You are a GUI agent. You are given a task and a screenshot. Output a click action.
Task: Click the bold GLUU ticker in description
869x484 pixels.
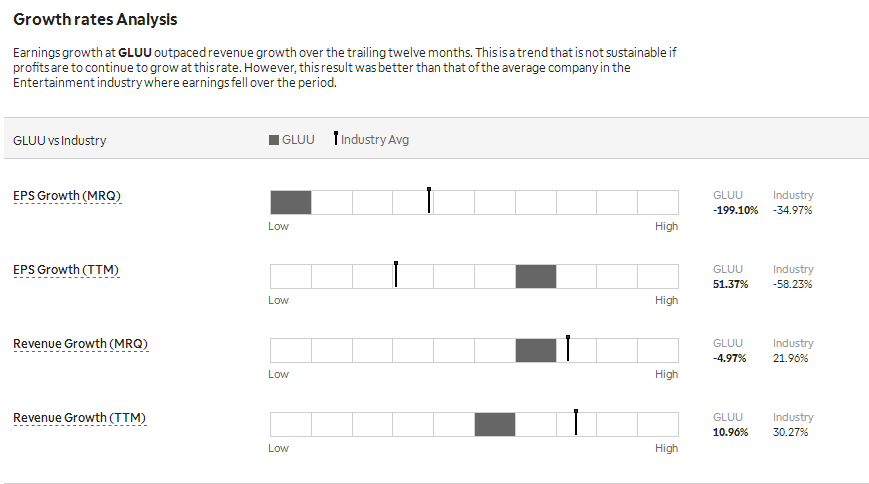pyautogui.click(x=135, y=53)
